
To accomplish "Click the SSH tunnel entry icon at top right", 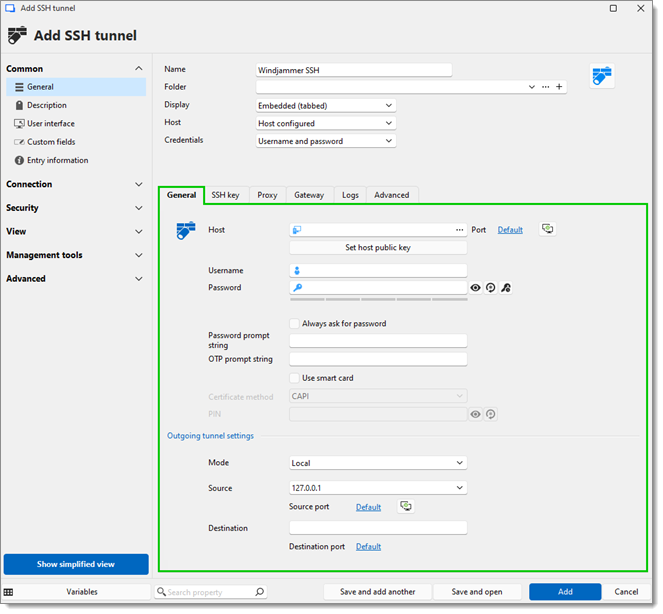I will click(x=602, y=76).
